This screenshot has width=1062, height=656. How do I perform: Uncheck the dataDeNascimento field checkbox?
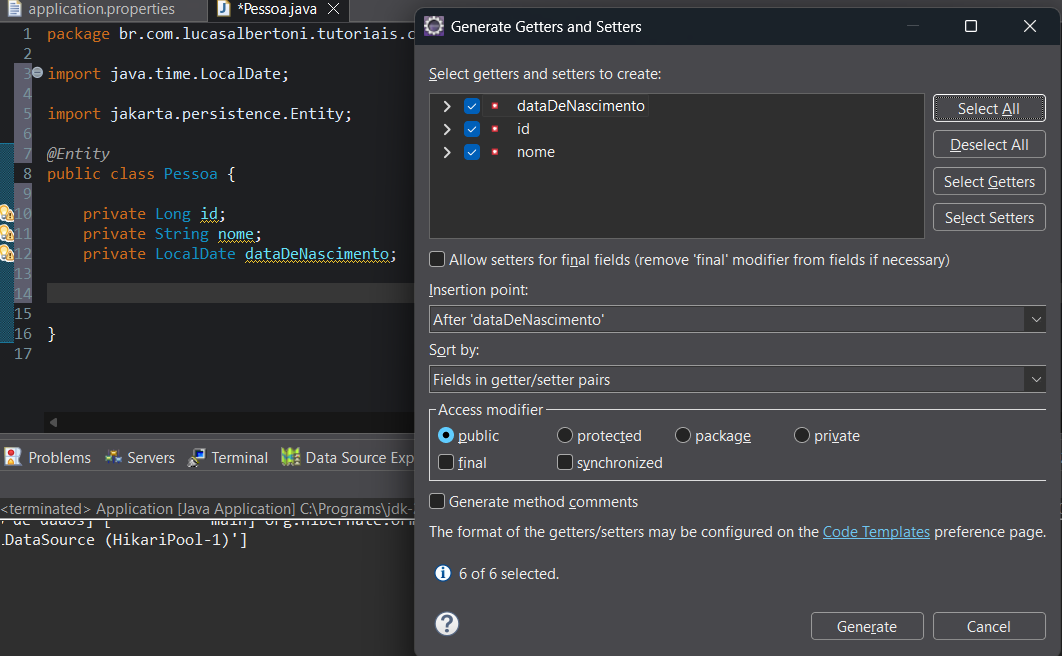pyautogui.click(x=472, y=106)
